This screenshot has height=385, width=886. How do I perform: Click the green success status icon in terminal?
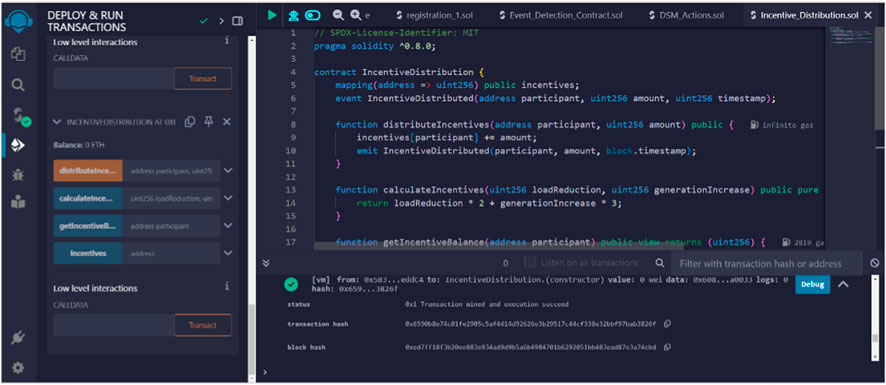(x=291, y=284)
